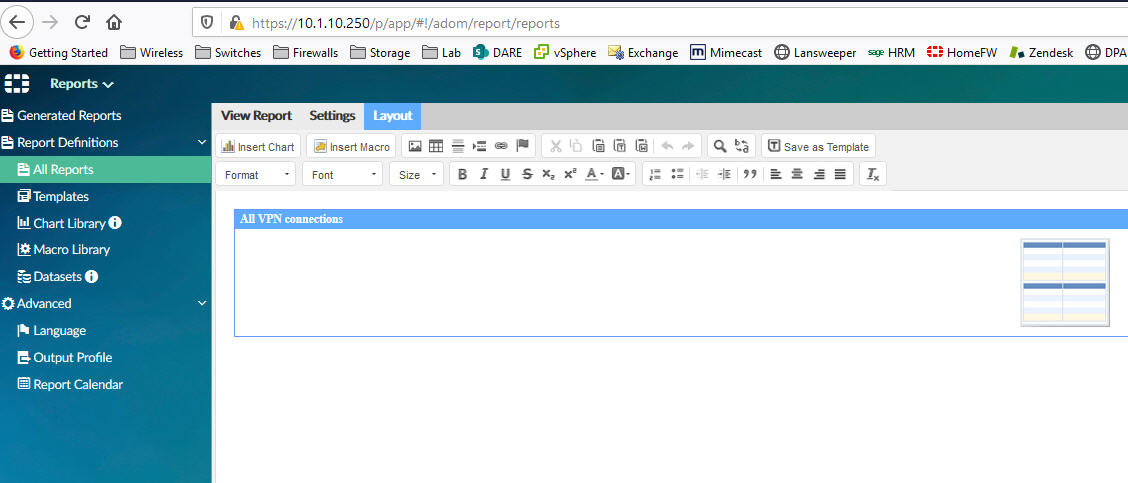Screen dimensions: 1128x483
Task: Collapse the Report Definitions section
Action: [x=202, y=143]
